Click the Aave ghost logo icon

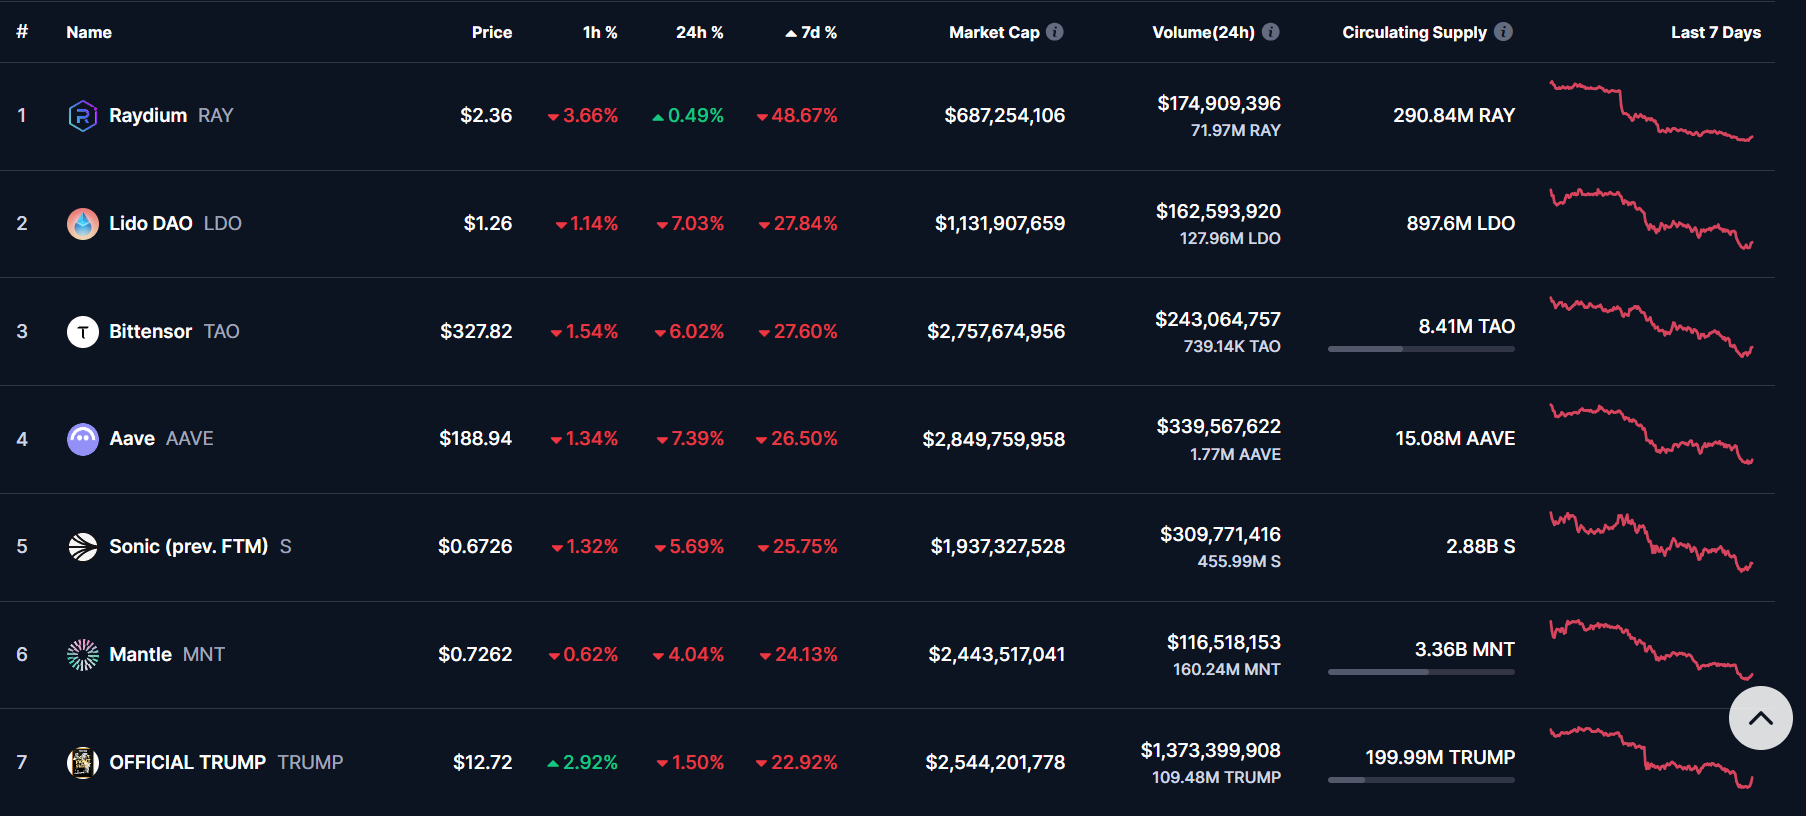[x=82, y=439]
